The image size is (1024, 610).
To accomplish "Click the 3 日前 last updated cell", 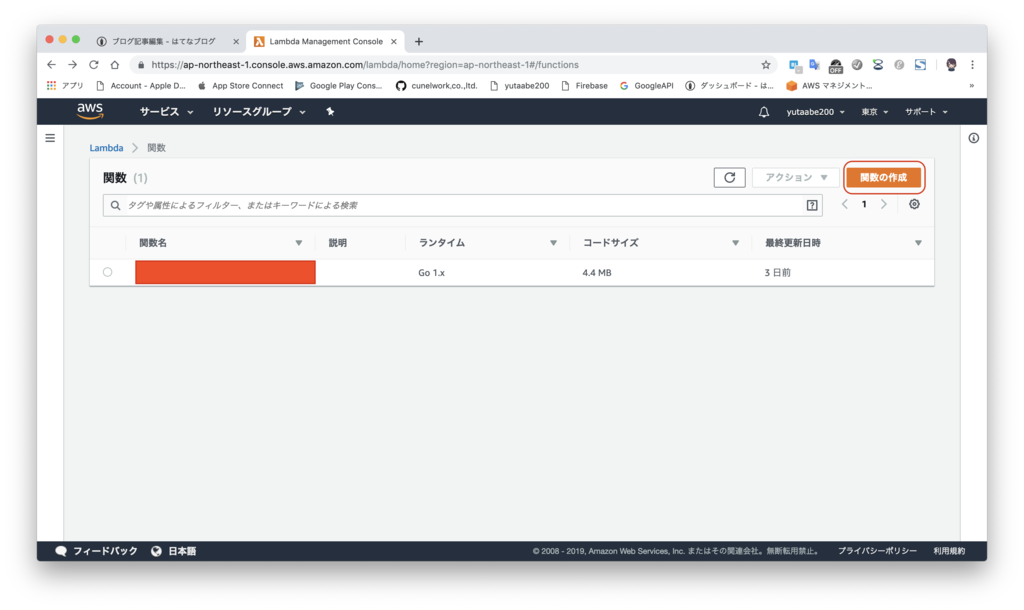I will point(778,273).
